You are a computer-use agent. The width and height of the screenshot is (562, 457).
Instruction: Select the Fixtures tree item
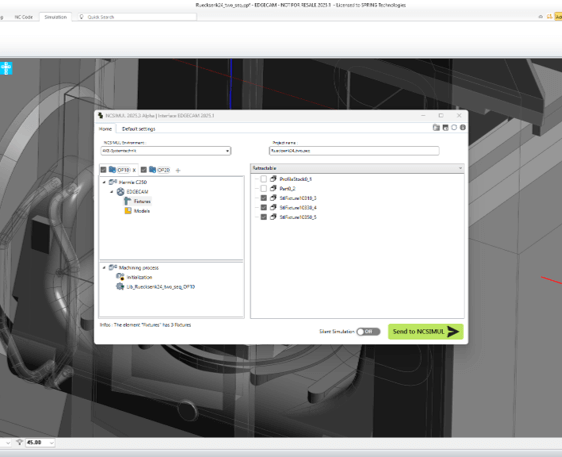(x=142, y=201)
